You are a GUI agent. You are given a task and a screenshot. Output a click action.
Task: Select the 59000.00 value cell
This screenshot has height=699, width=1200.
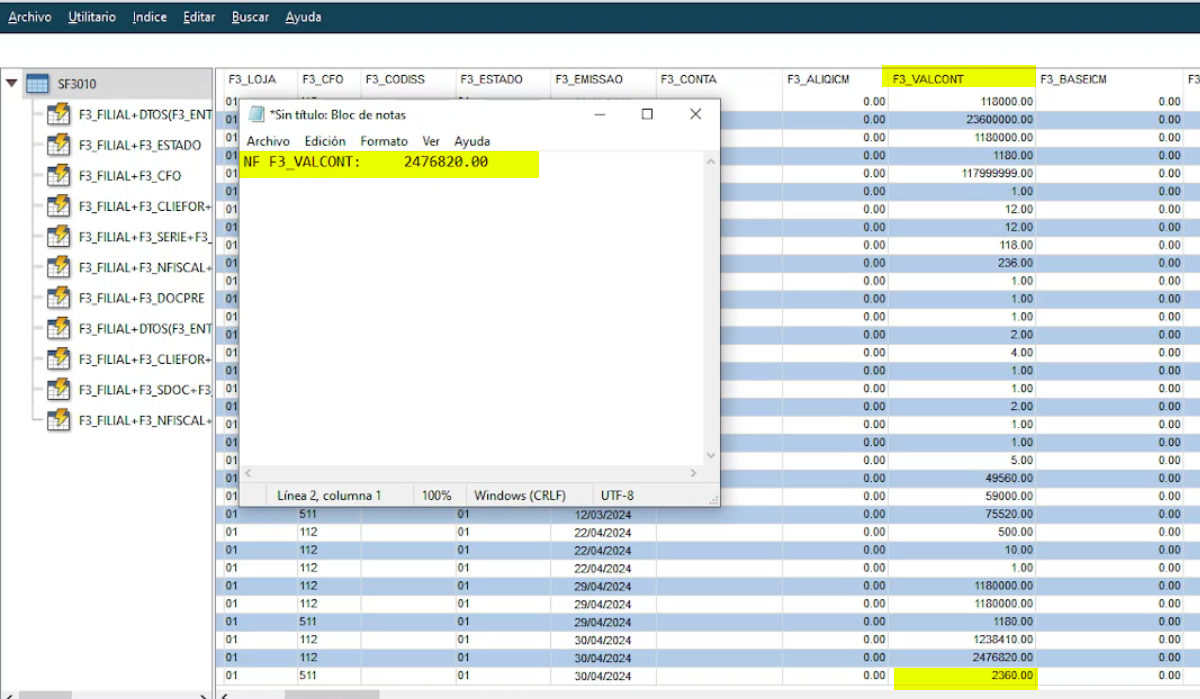961,496
